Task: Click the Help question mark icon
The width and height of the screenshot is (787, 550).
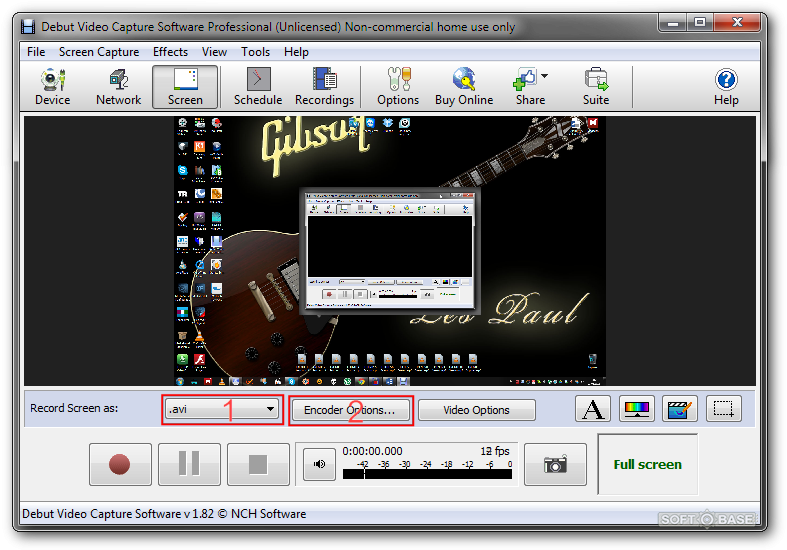Action: point(726,79)
